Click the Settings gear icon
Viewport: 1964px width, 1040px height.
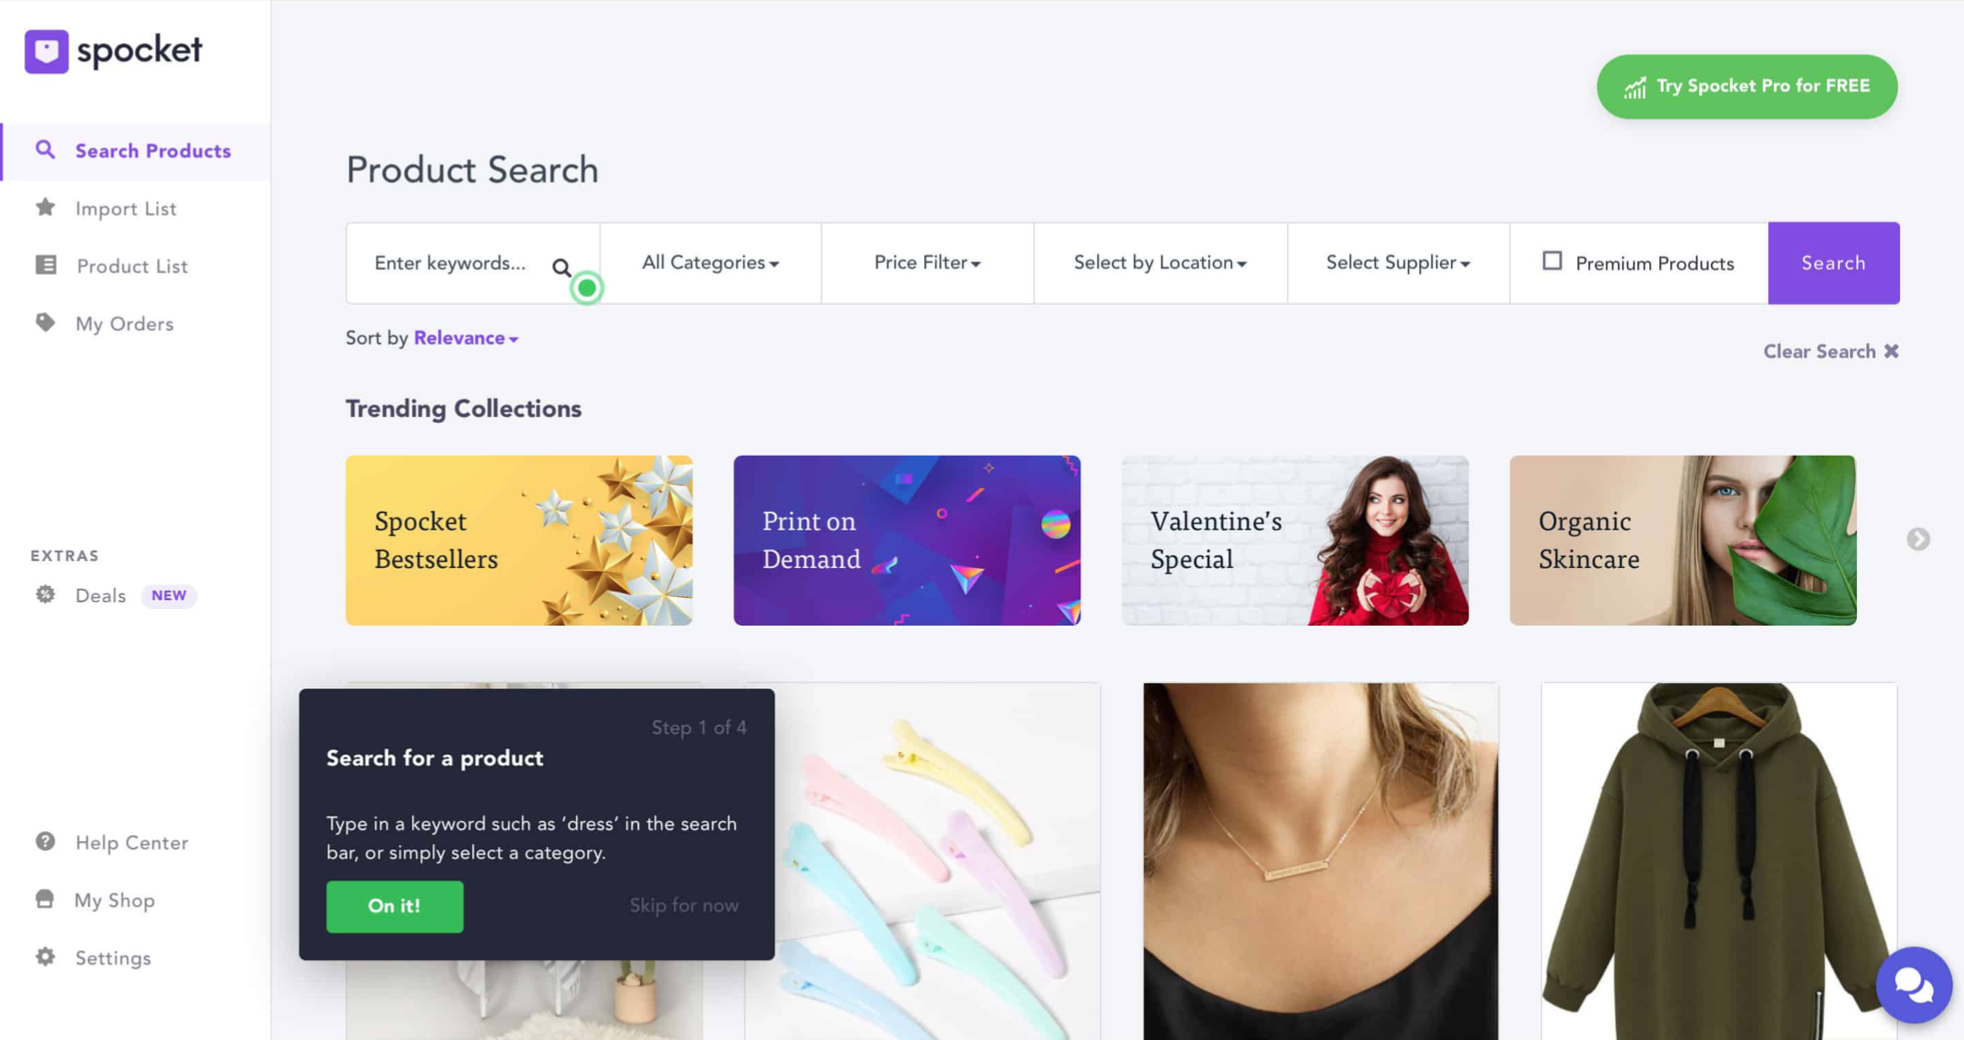[x=45, y=957]
